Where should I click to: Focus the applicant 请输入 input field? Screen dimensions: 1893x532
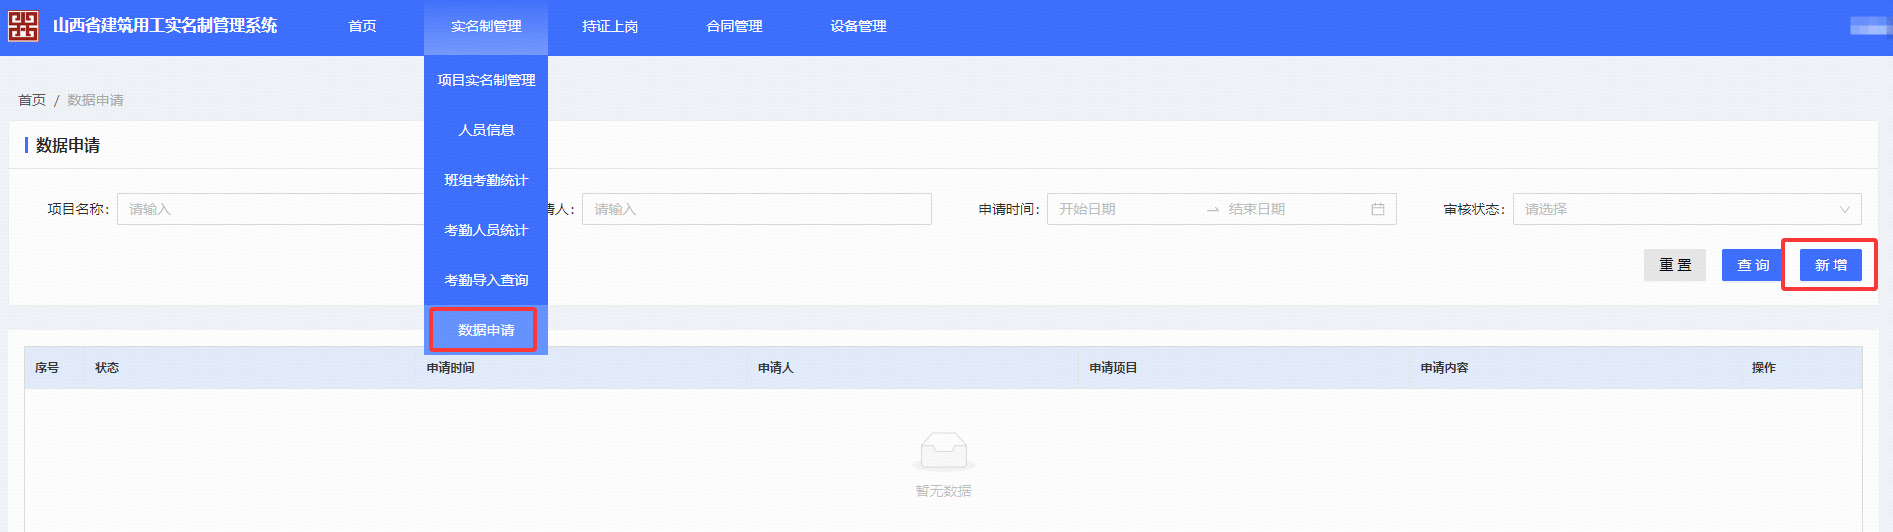click(757, 209)
